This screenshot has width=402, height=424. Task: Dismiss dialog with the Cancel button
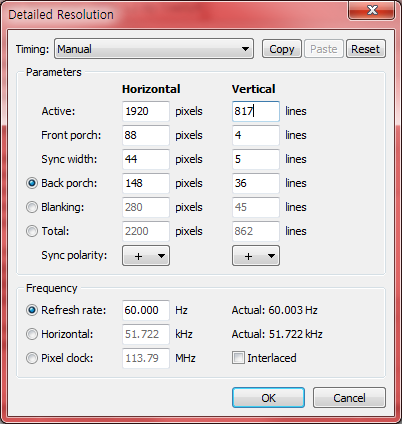pyautogui.click(x=349, y=398)
